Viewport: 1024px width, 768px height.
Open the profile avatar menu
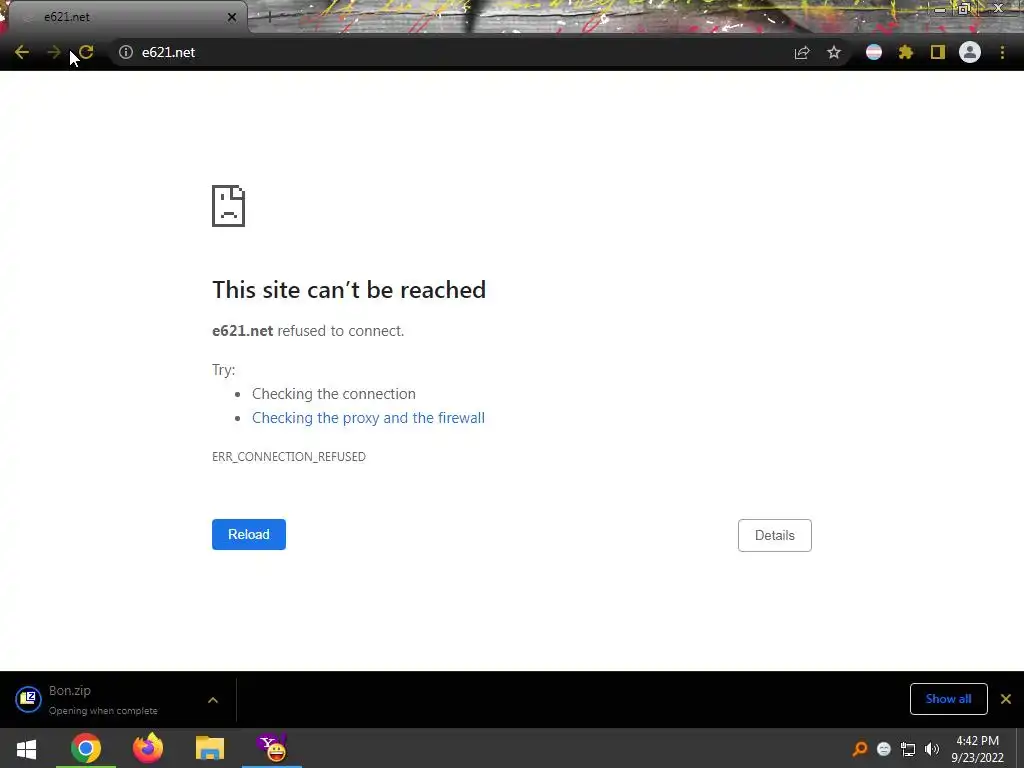970,52
